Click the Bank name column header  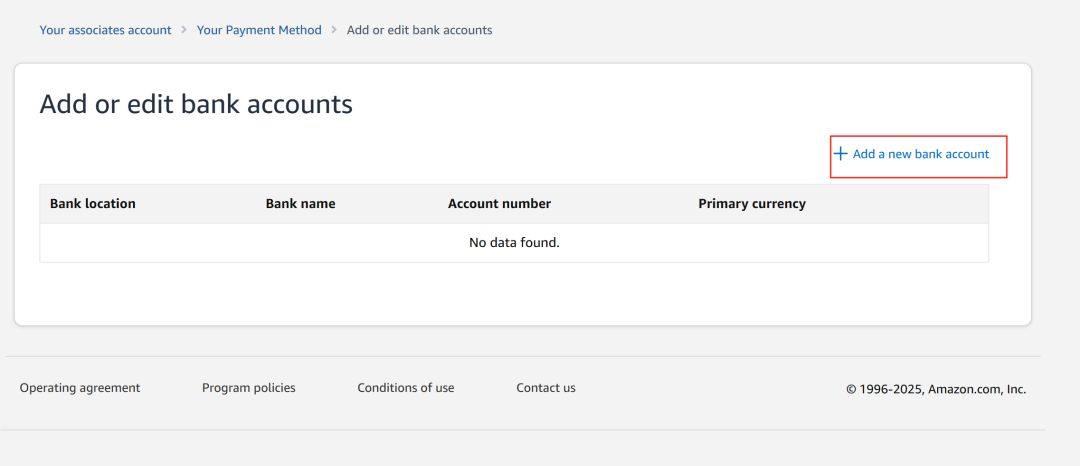tap(300, 204)
